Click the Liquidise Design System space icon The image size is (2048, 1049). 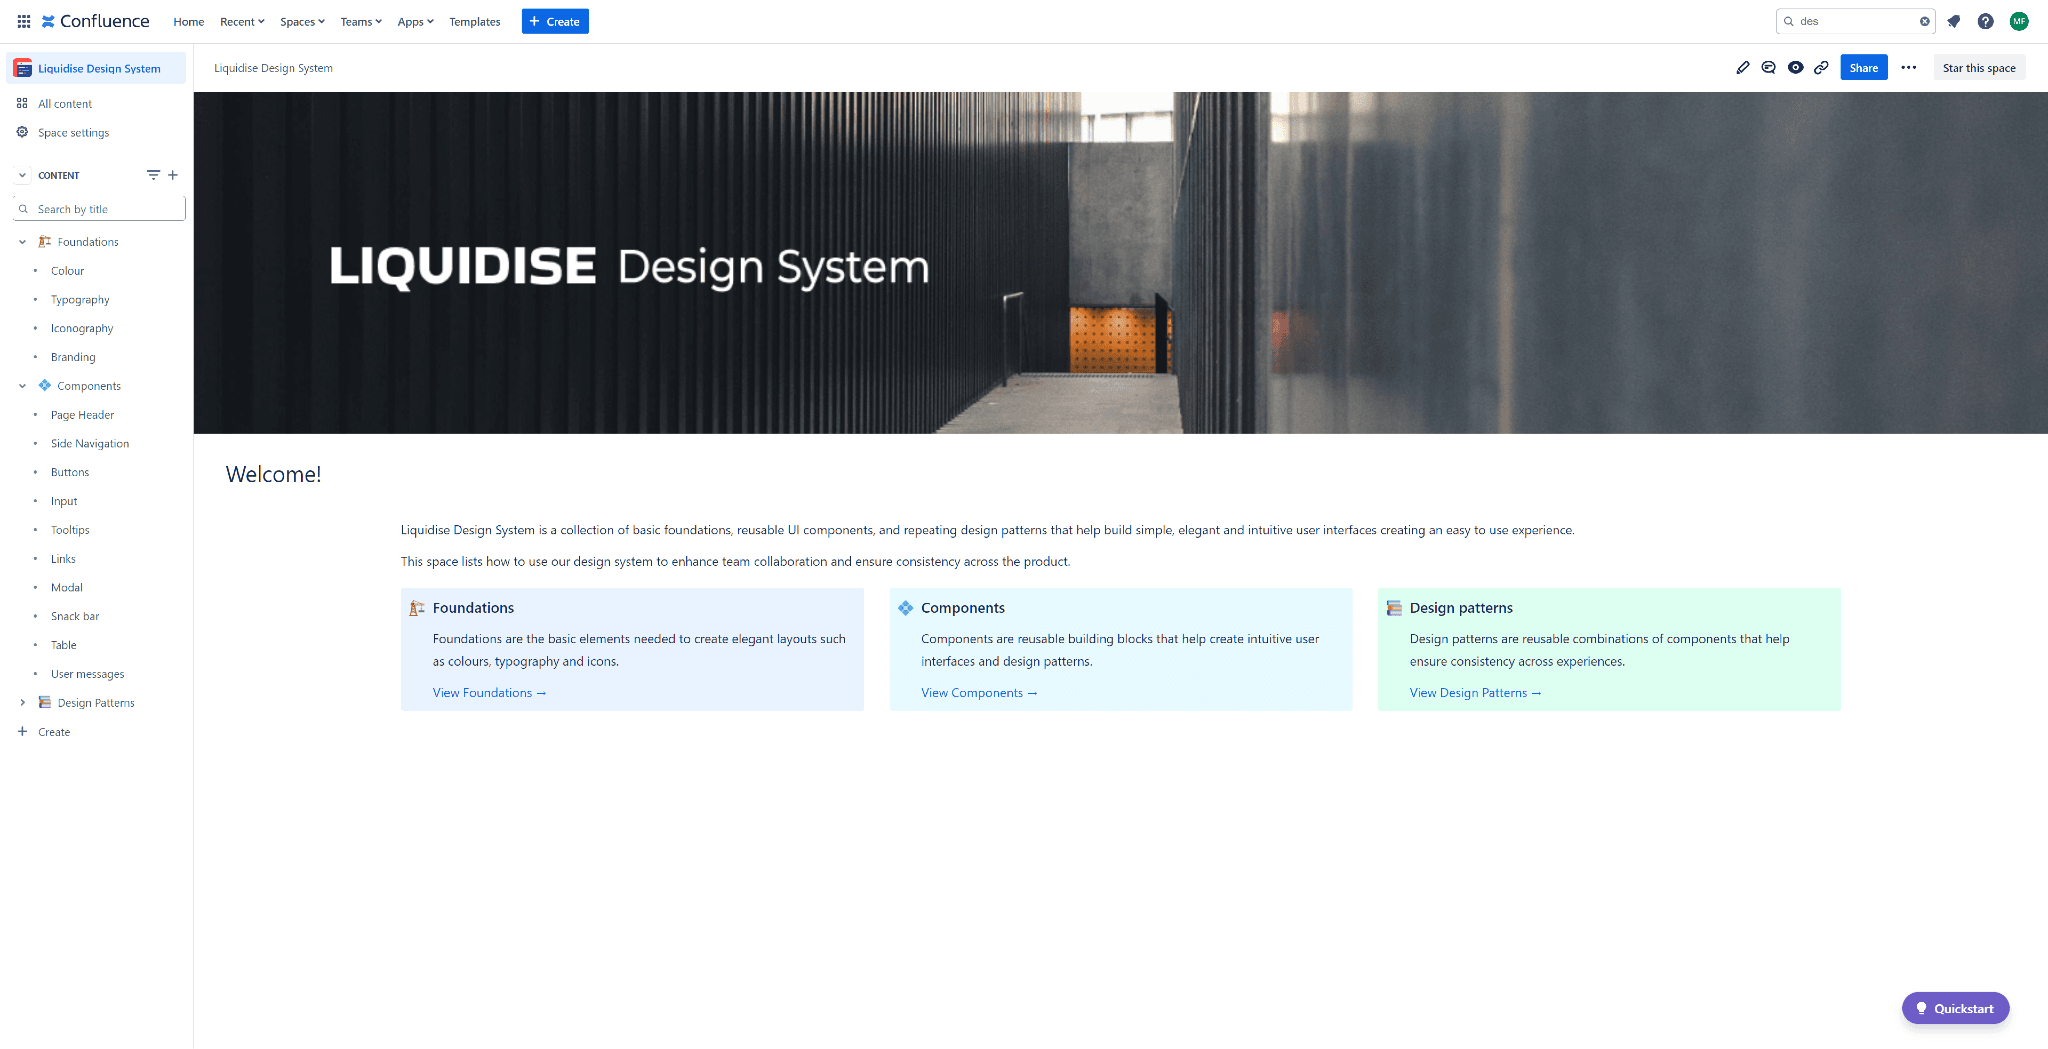22,68
